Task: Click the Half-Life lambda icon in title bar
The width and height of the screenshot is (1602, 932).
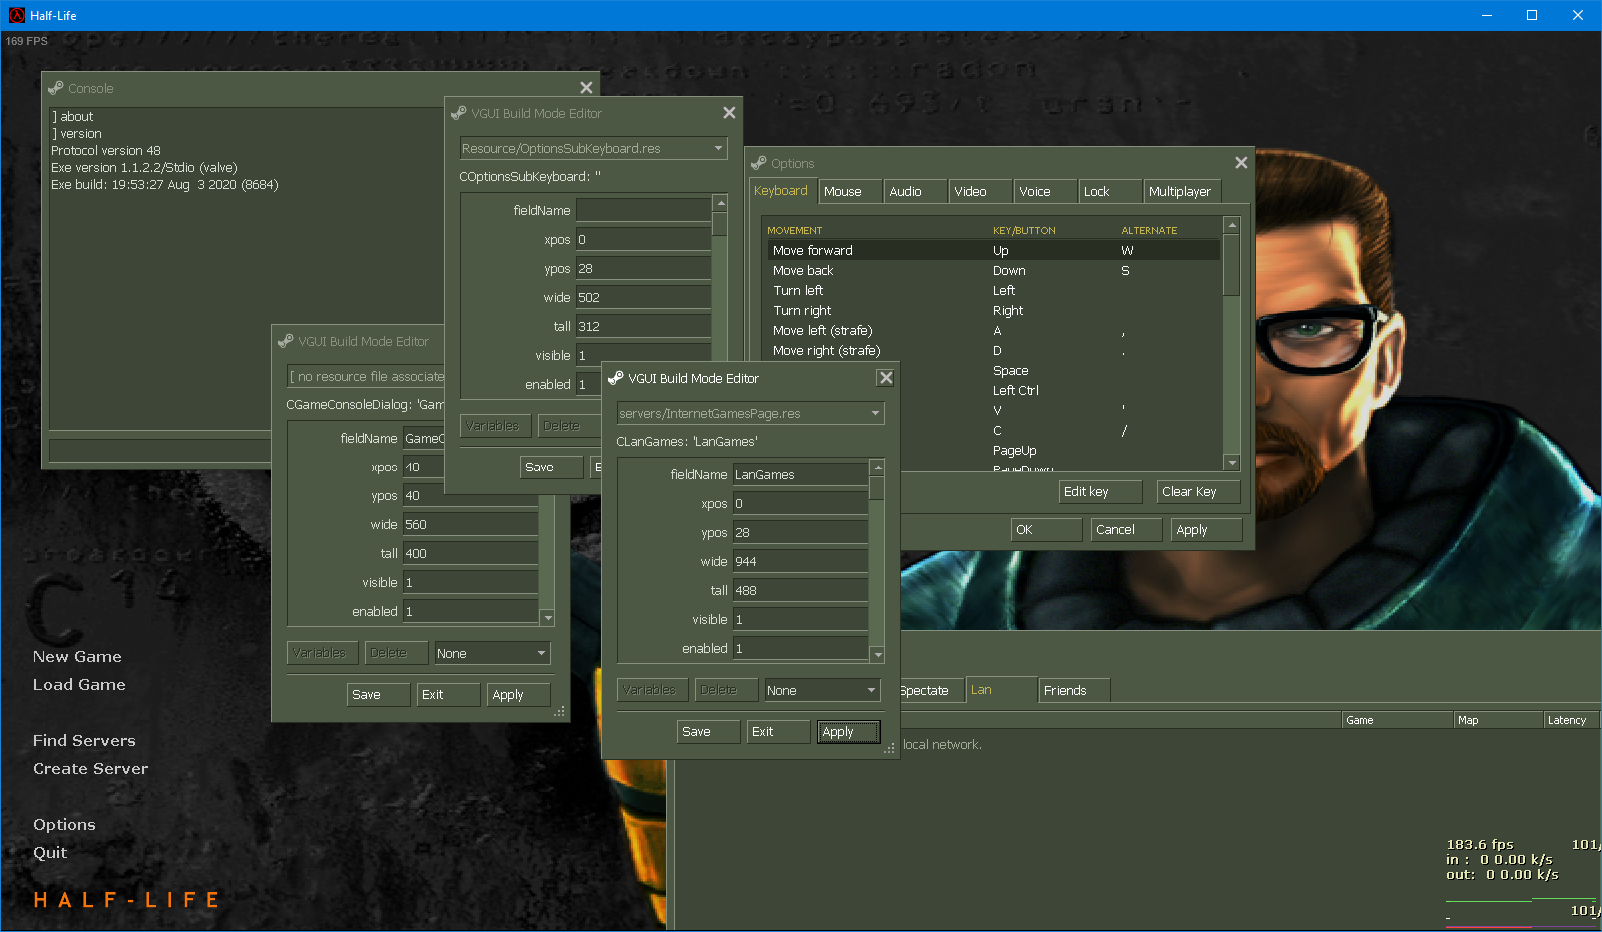Action: [x=16, y=15]
